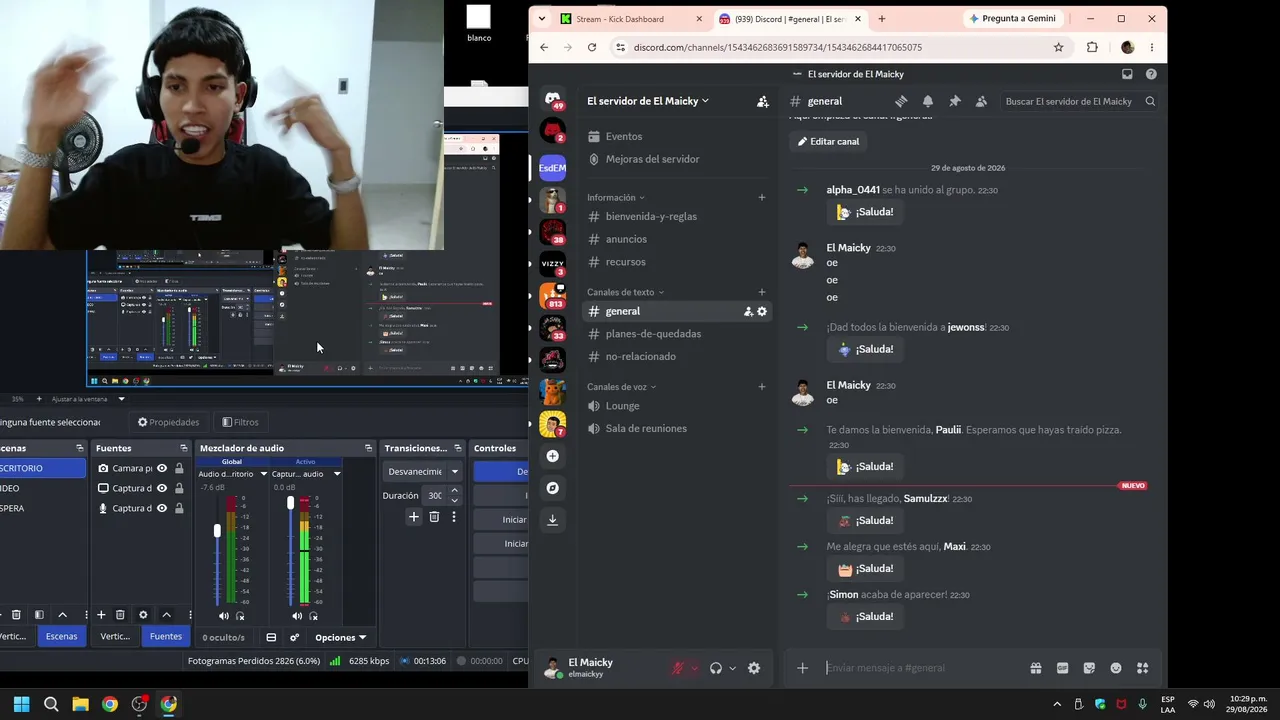Open advanced audio properties gears icon
This screenshot has width=1280, height=720.
294,637
